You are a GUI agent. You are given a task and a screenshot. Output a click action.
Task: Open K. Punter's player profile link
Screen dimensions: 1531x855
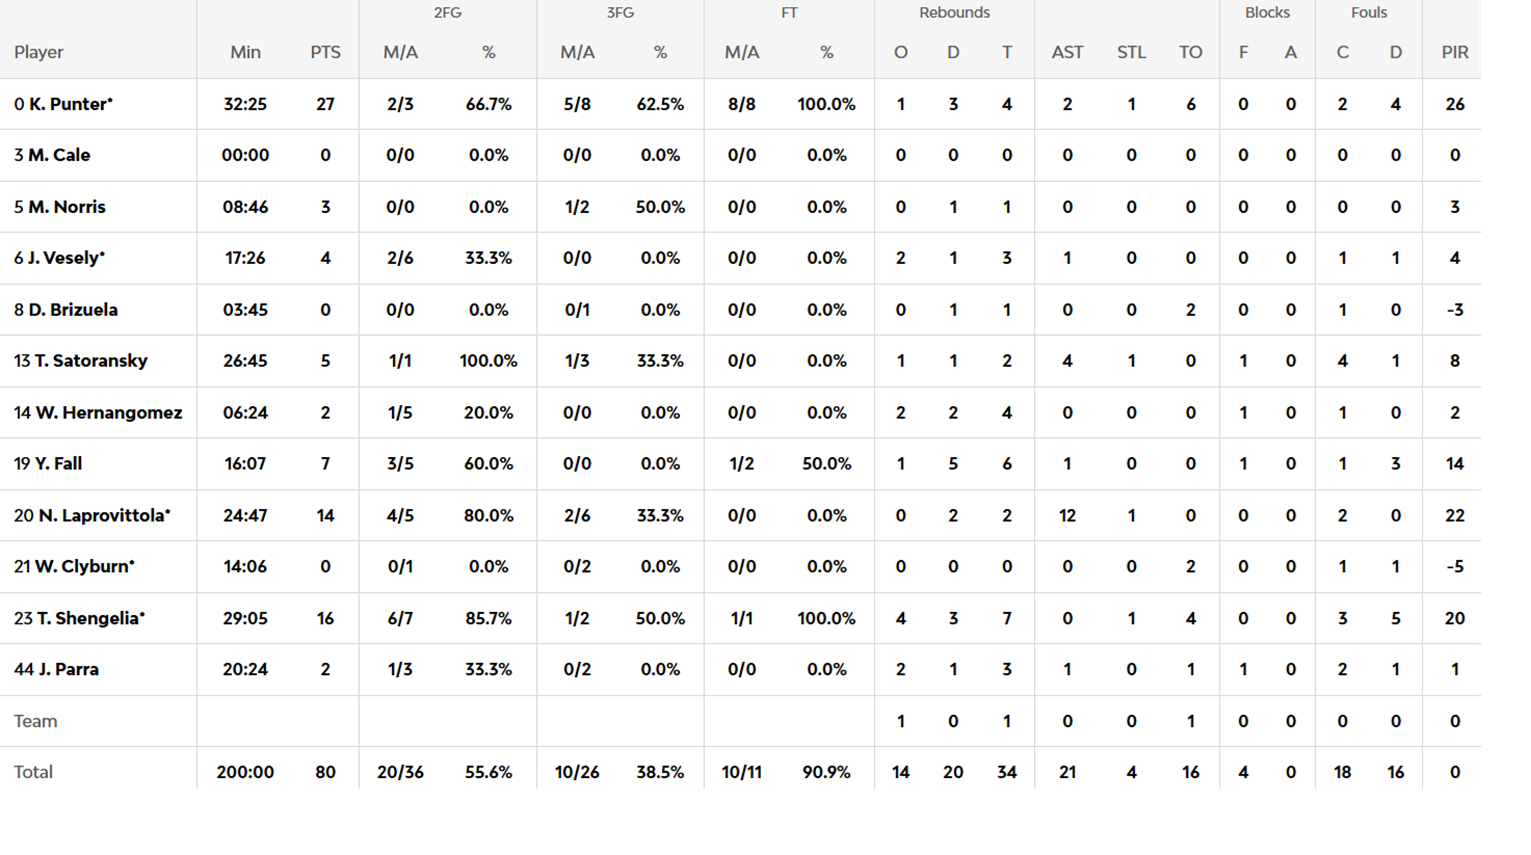click(70, 104)
